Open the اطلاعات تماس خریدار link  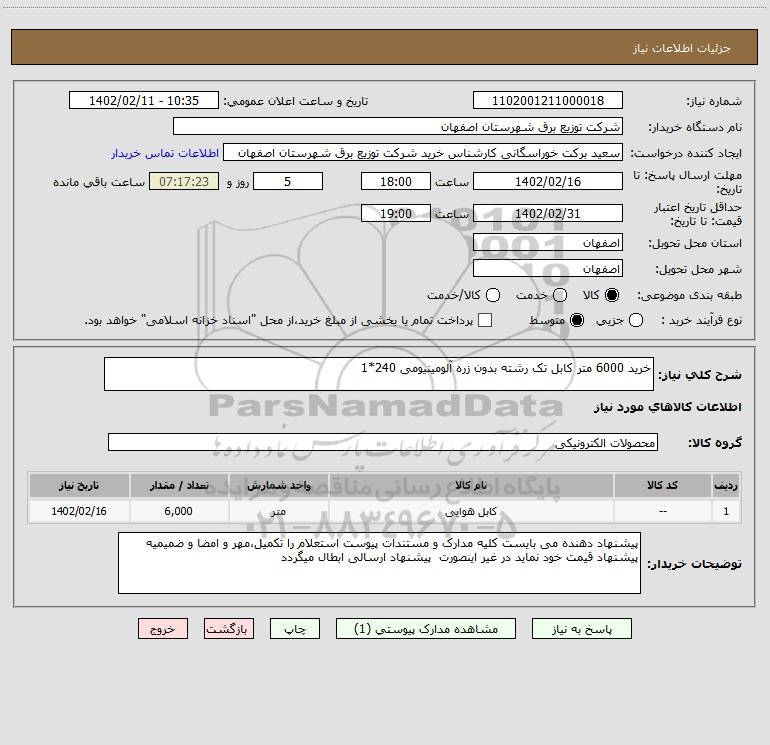click(165, 153)
